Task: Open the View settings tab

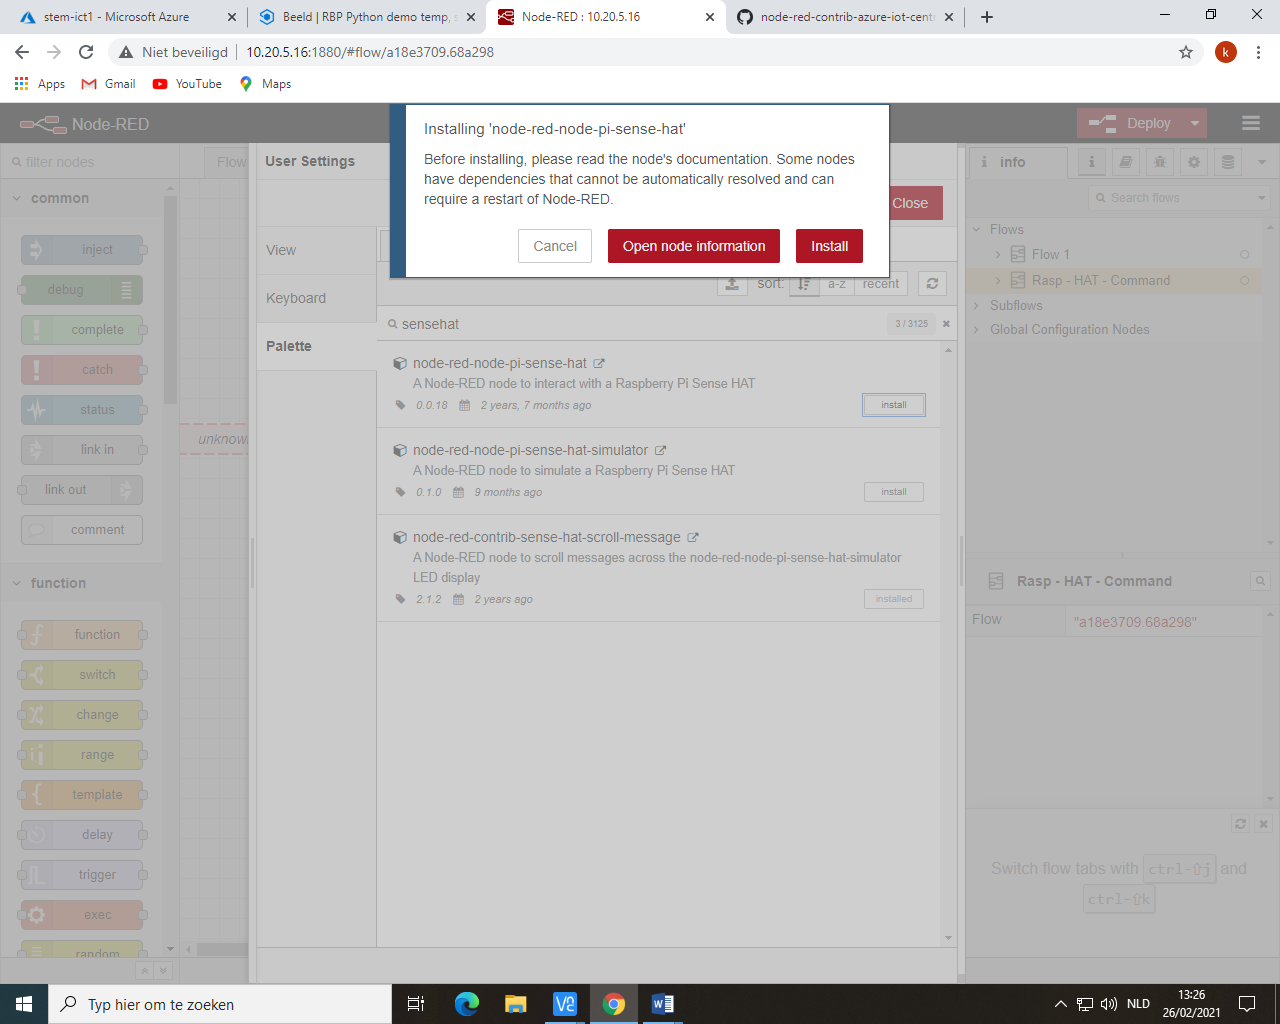Action: click(316, 250)
